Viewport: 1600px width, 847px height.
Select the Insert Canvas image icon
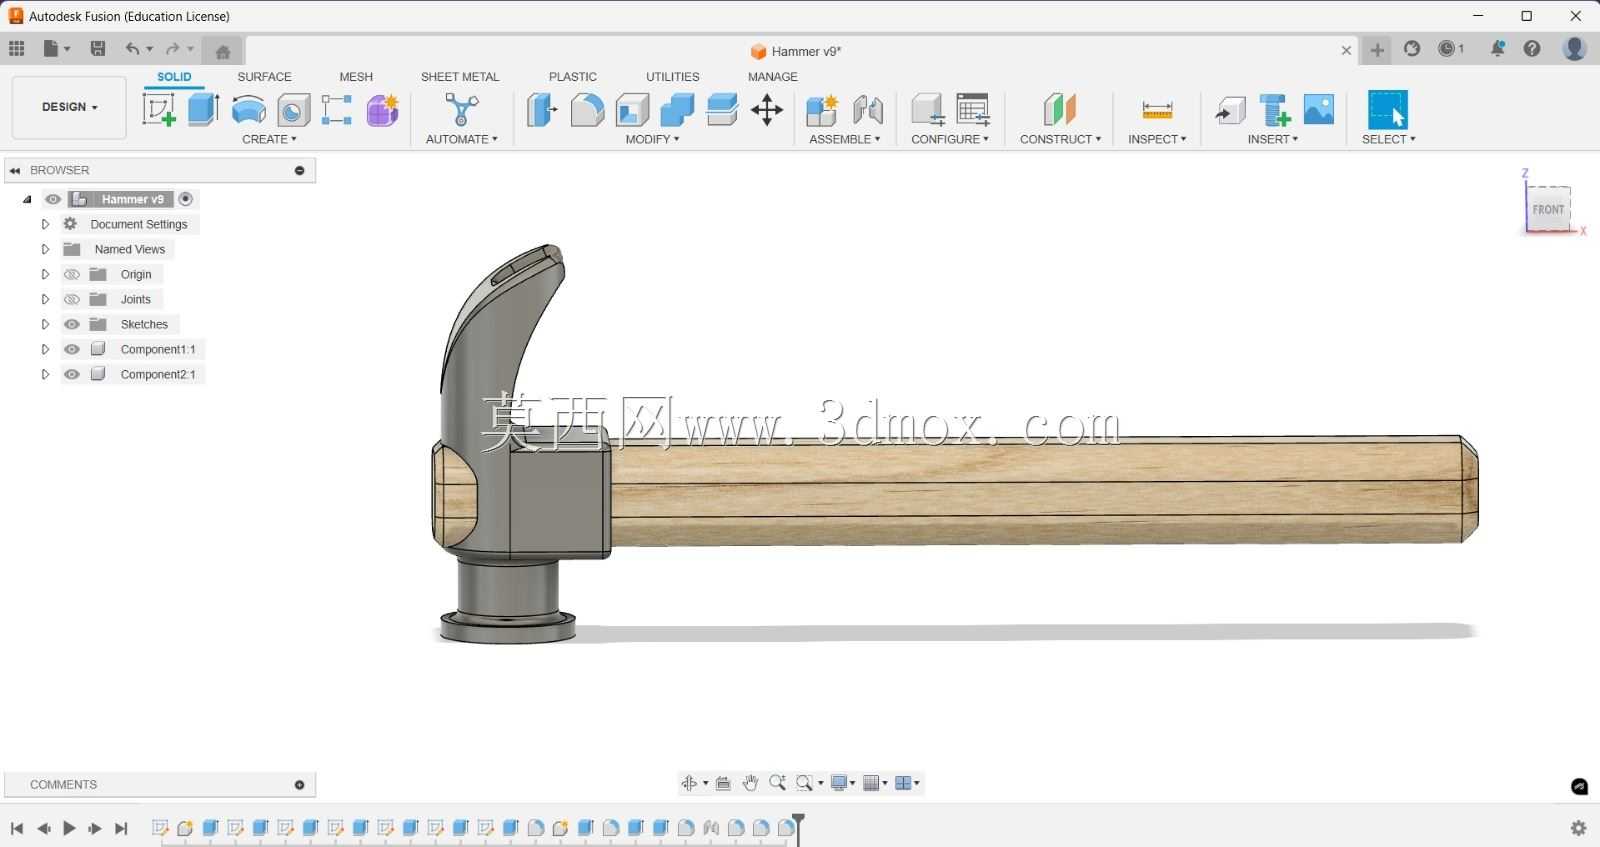point(1319,109)
